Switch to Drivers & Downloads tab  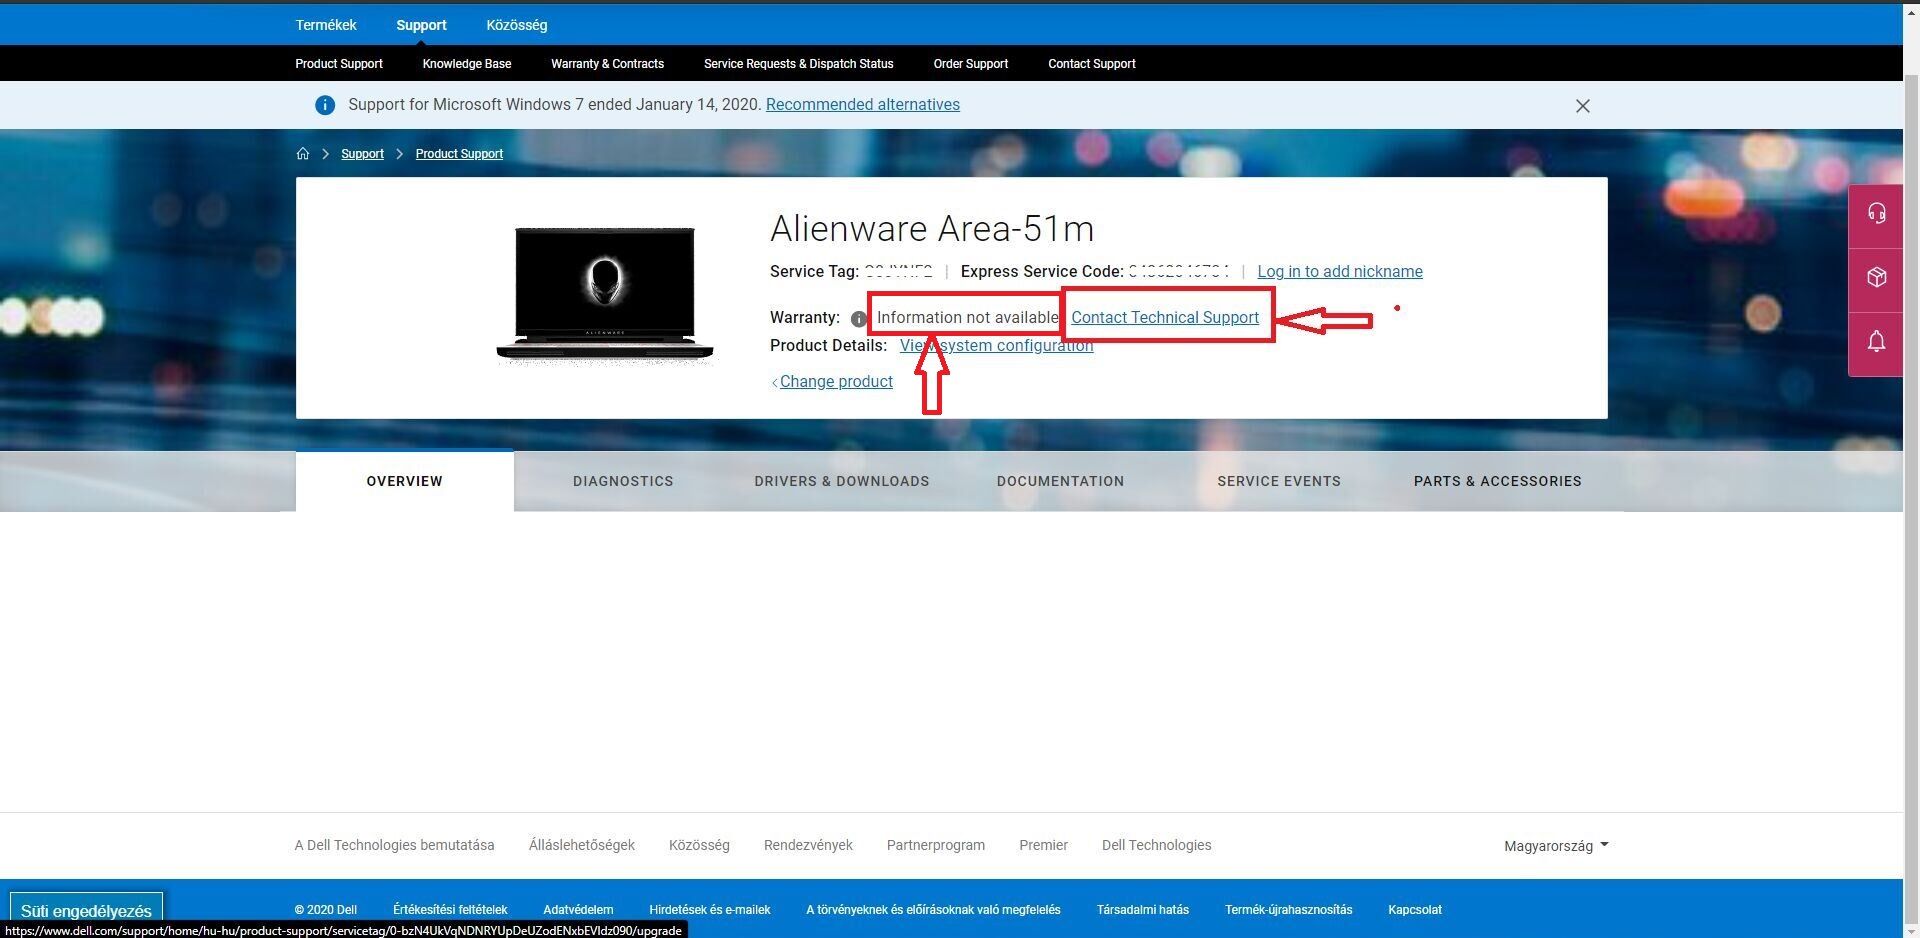(842, 481)
